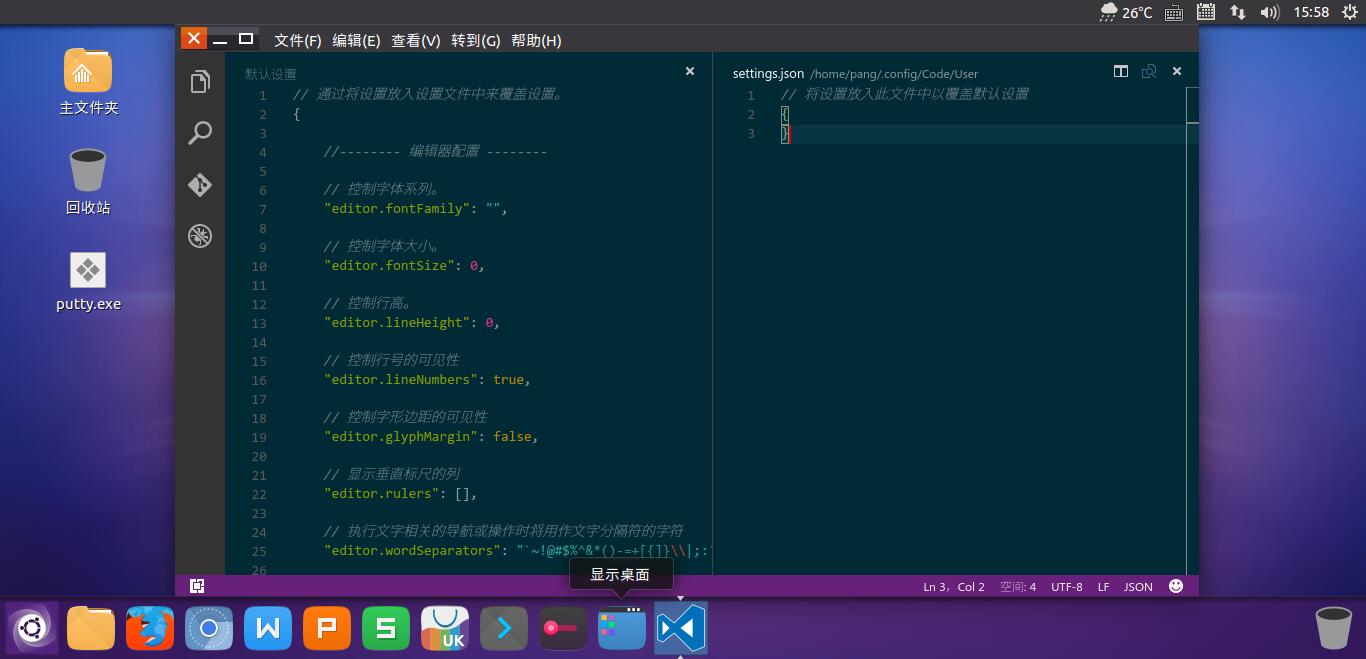
Task: Open the 帮助(H) menu
Action: point(536,40)
